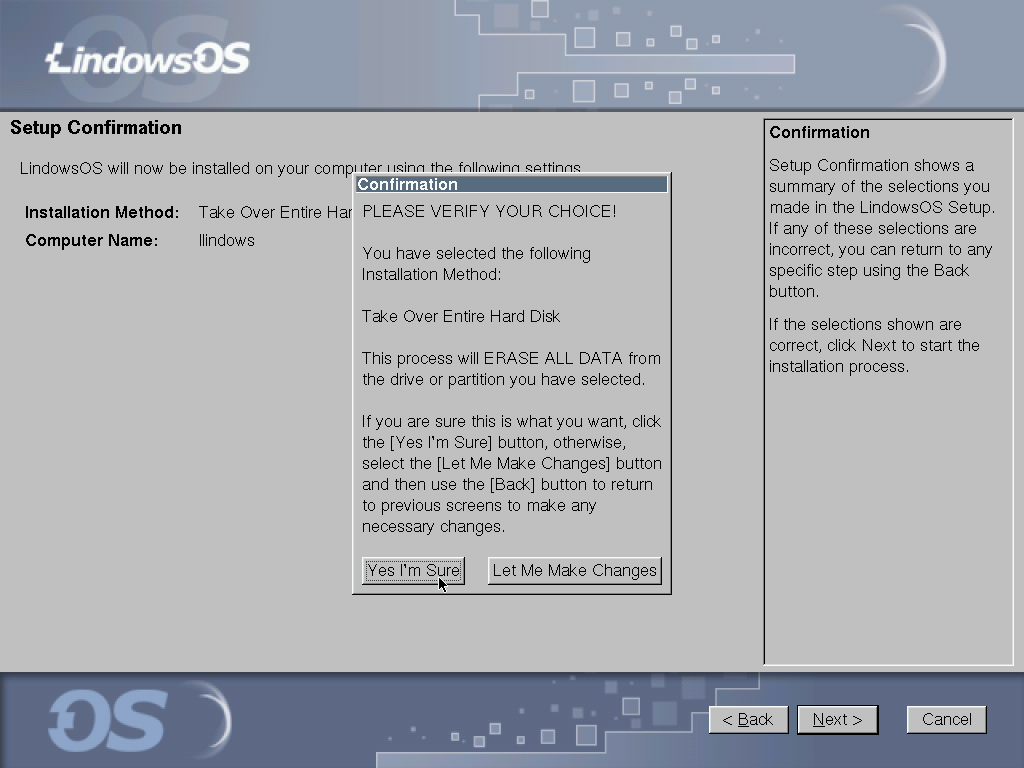Click the Installation Method label

tap(102, 212)
